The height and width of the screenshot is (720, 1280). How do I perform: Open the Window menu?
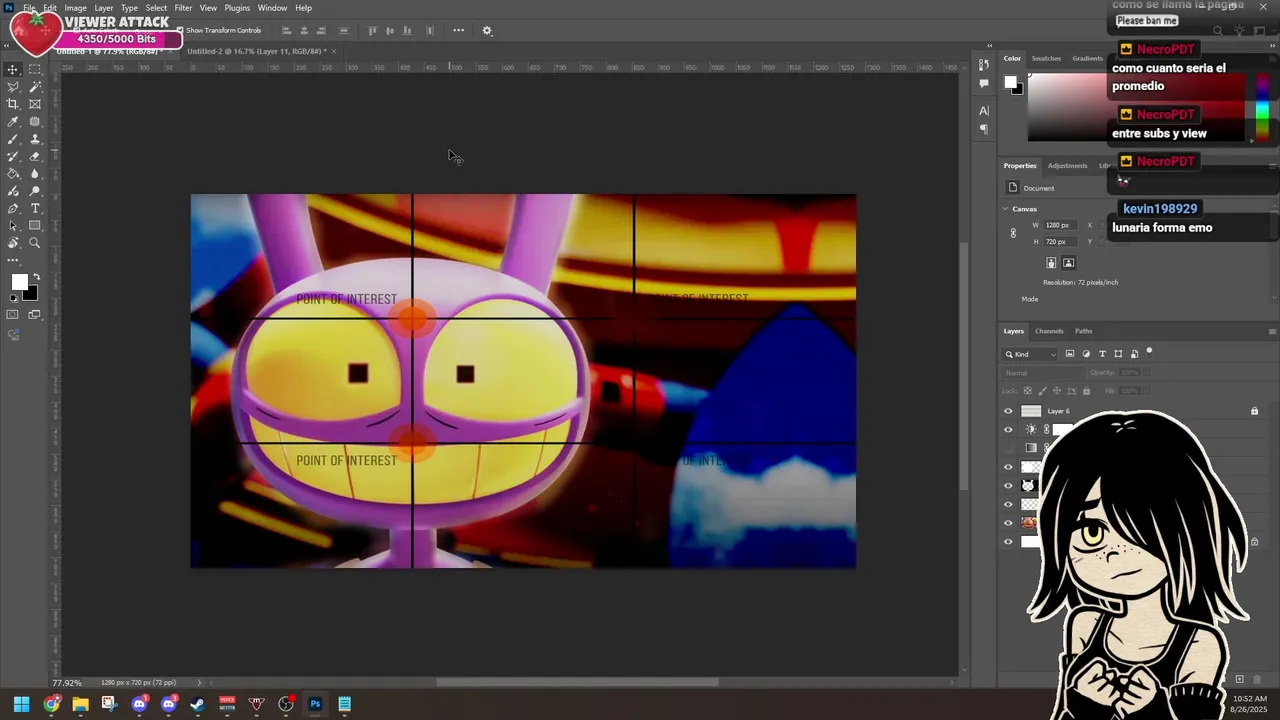tap(272, 8)
